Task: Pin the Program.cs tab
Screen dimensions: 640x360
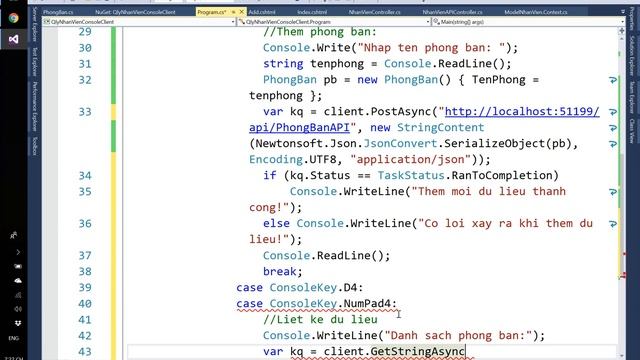Action: pos(233,12)
